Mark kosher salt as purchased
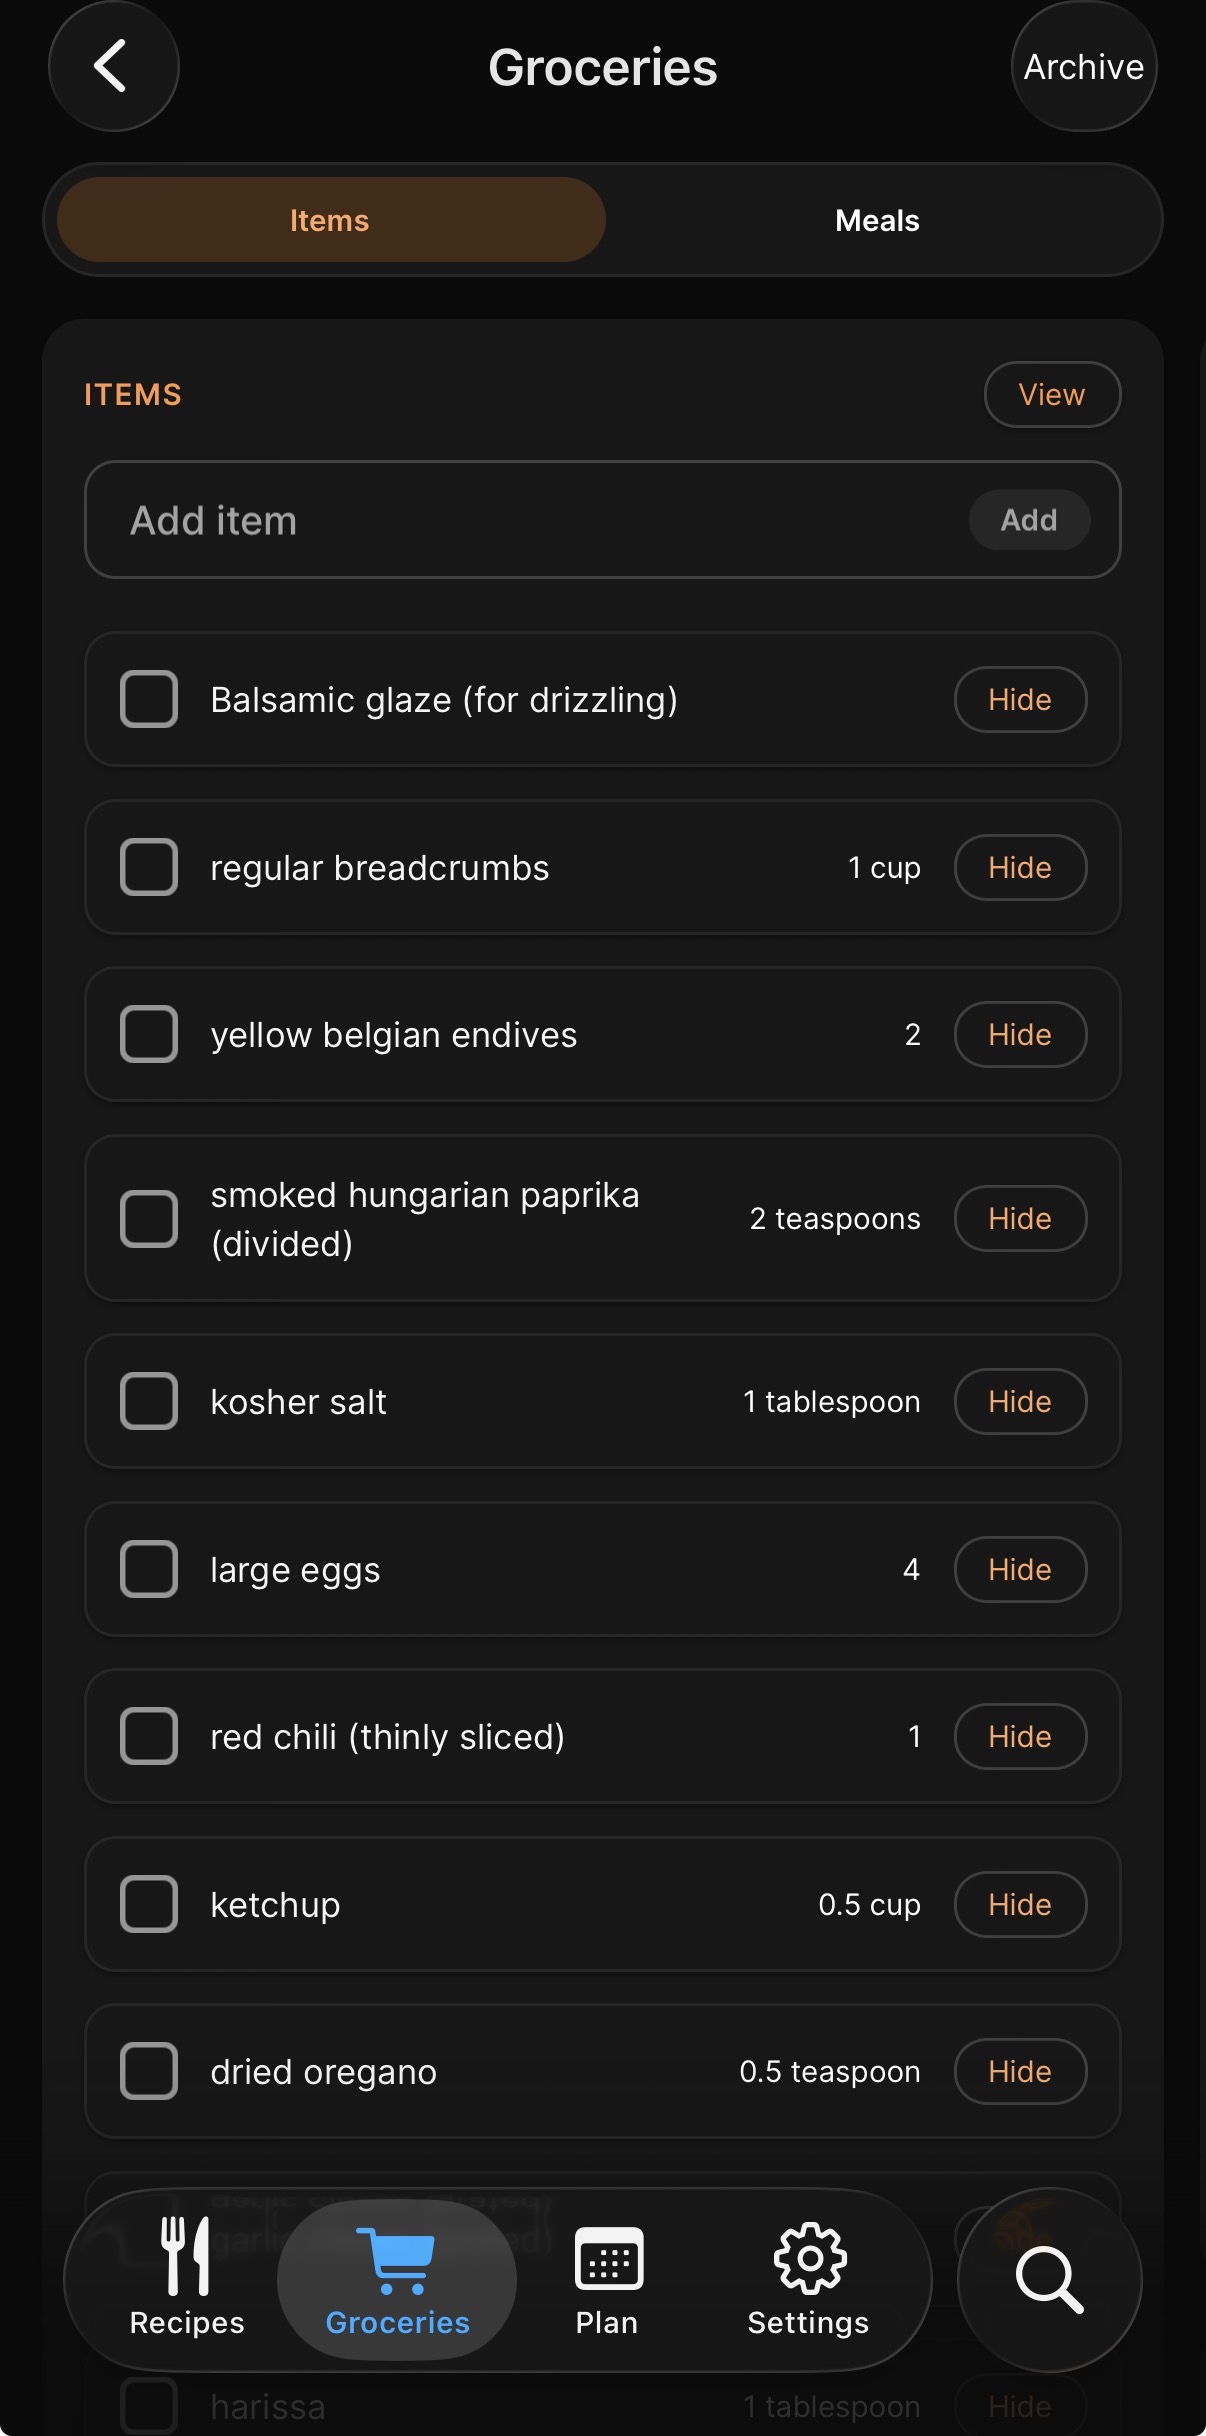The height and width of the screenshot is (2436, 1206). (149, 1401)
